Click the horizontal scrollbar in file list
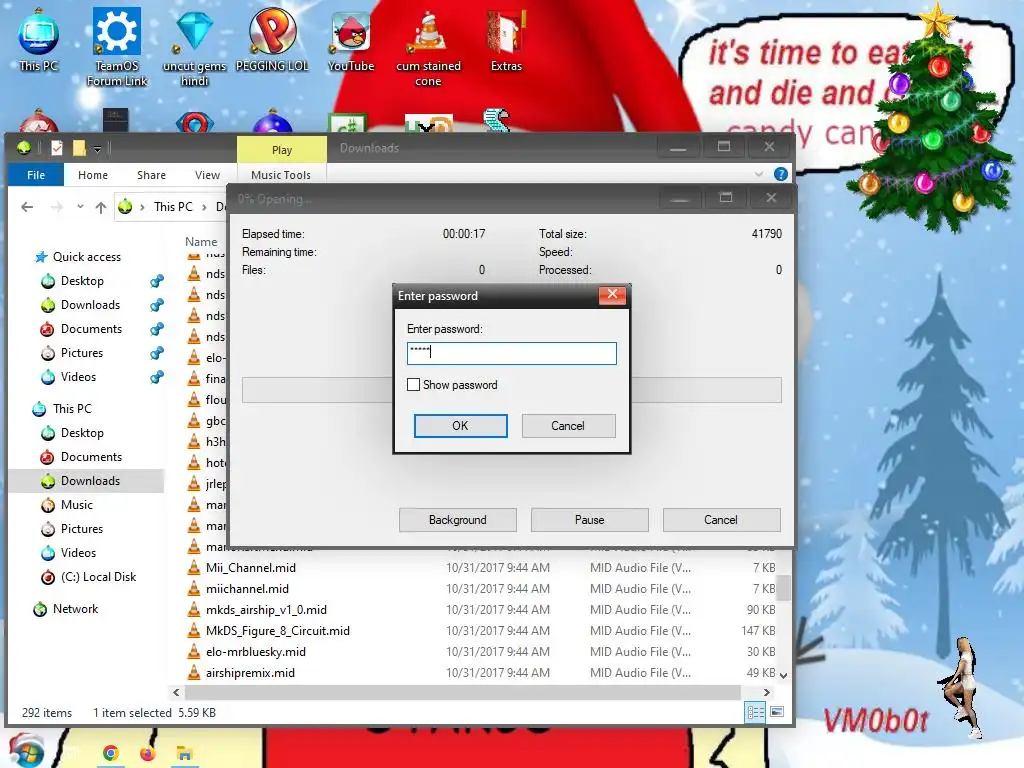This screenshot has width=1024, height=768. coord(462,692)
